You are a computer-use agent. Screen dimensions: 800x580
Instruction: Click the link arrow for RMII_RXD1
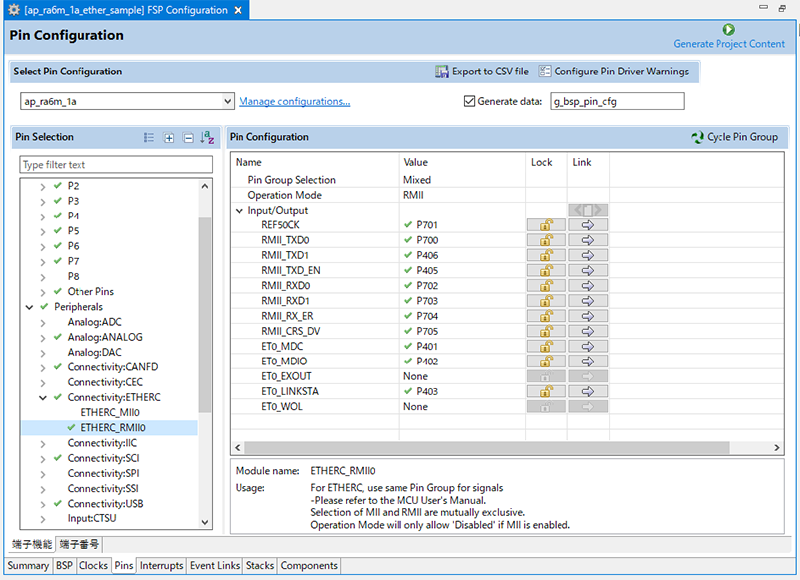588,301
